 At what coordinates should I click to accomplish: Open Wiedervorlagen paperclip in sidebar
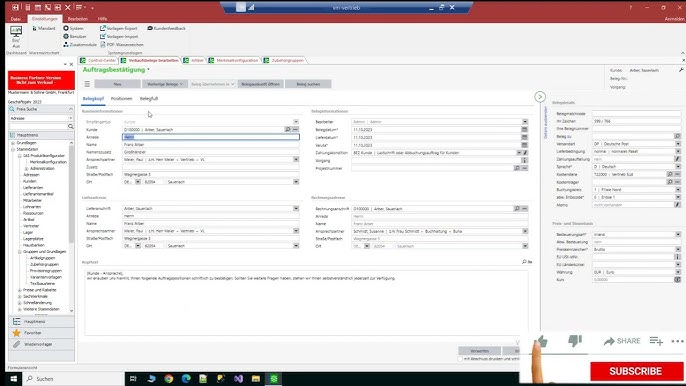pos(17,344)
